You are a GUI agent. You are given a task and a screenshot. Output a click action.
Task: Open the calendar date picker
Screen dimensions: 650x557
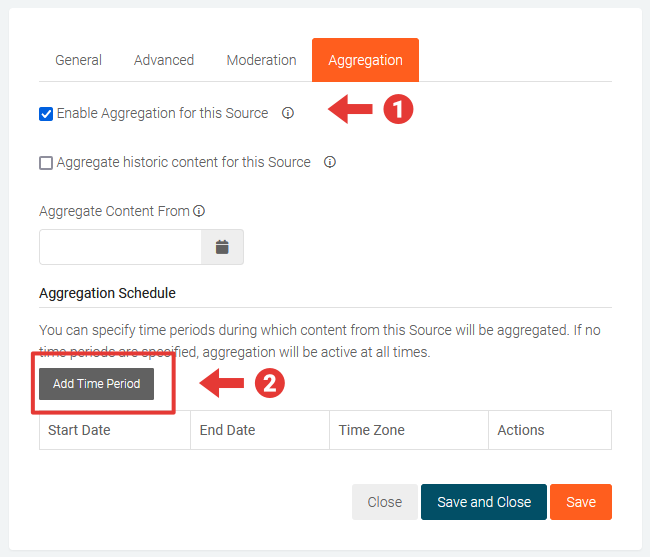click(223, 247)
